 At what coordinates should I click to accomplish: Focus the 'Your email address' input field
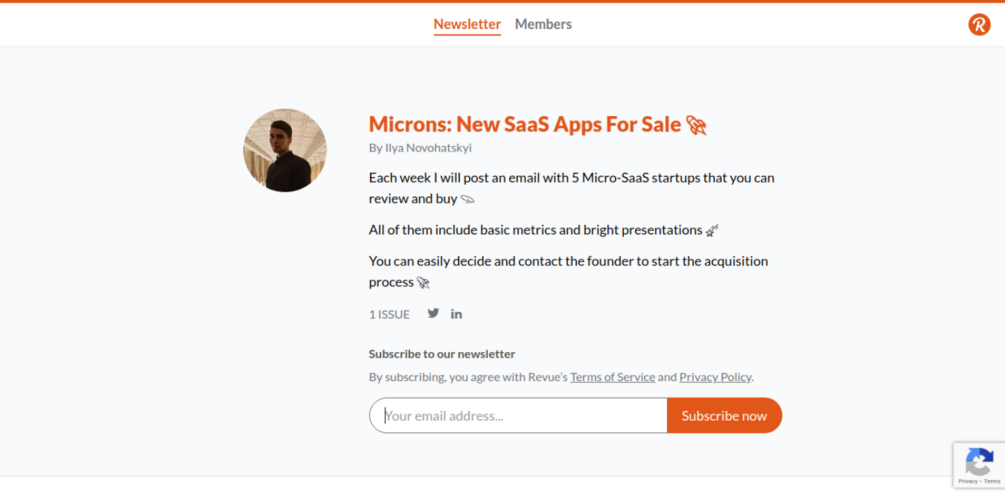coord(518,416)
